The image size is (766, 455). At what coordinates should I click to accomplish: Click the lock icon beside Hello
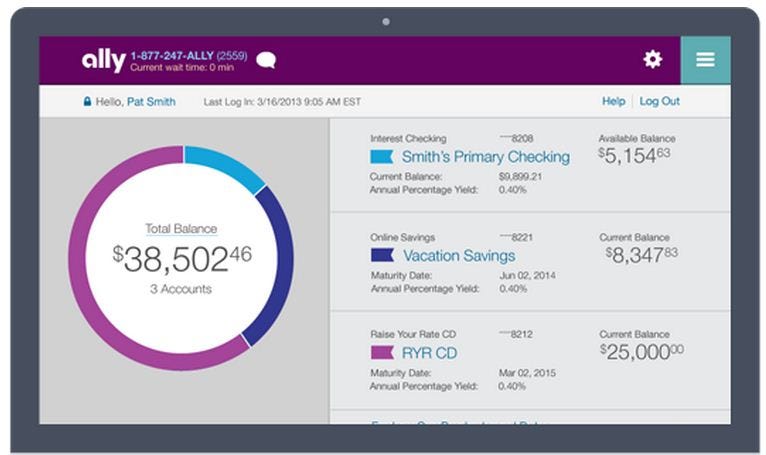tap(87, 101)
